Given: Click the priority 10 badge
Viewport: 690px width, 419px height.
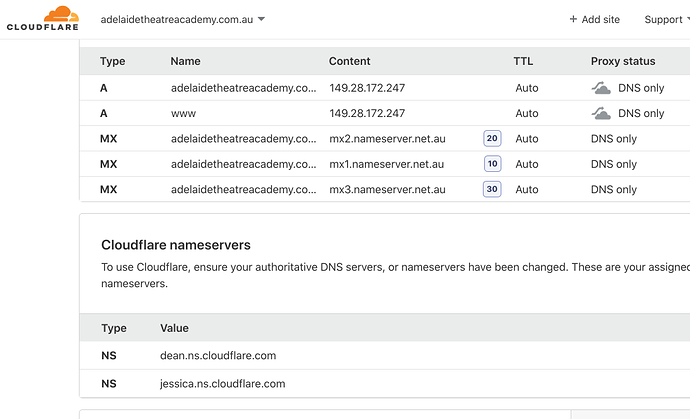Looking at the screenshot, I should pos(492,164).
